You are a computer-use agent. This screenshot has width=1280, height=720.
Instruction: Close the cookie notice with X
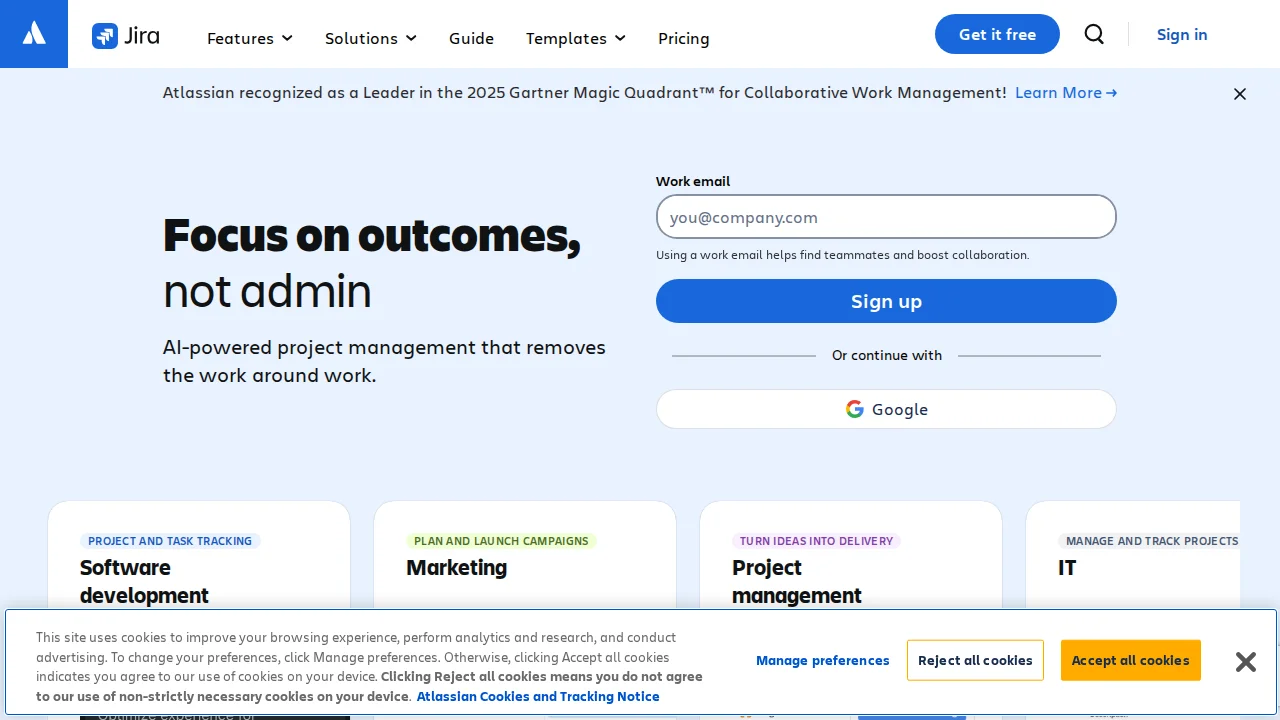(1245, 661)
